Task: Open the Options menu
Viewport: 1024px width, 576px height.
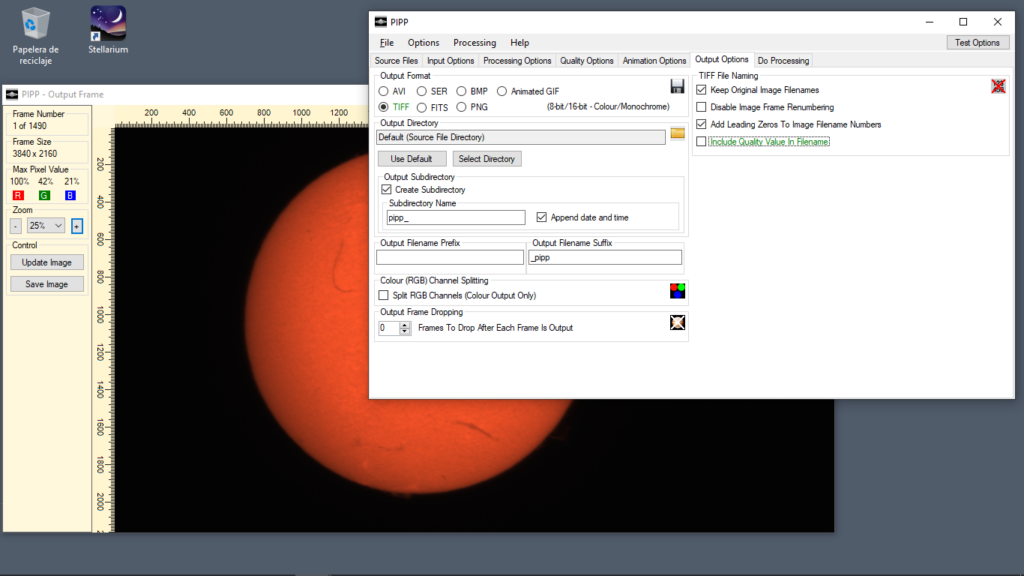Action: coord(423,42)
